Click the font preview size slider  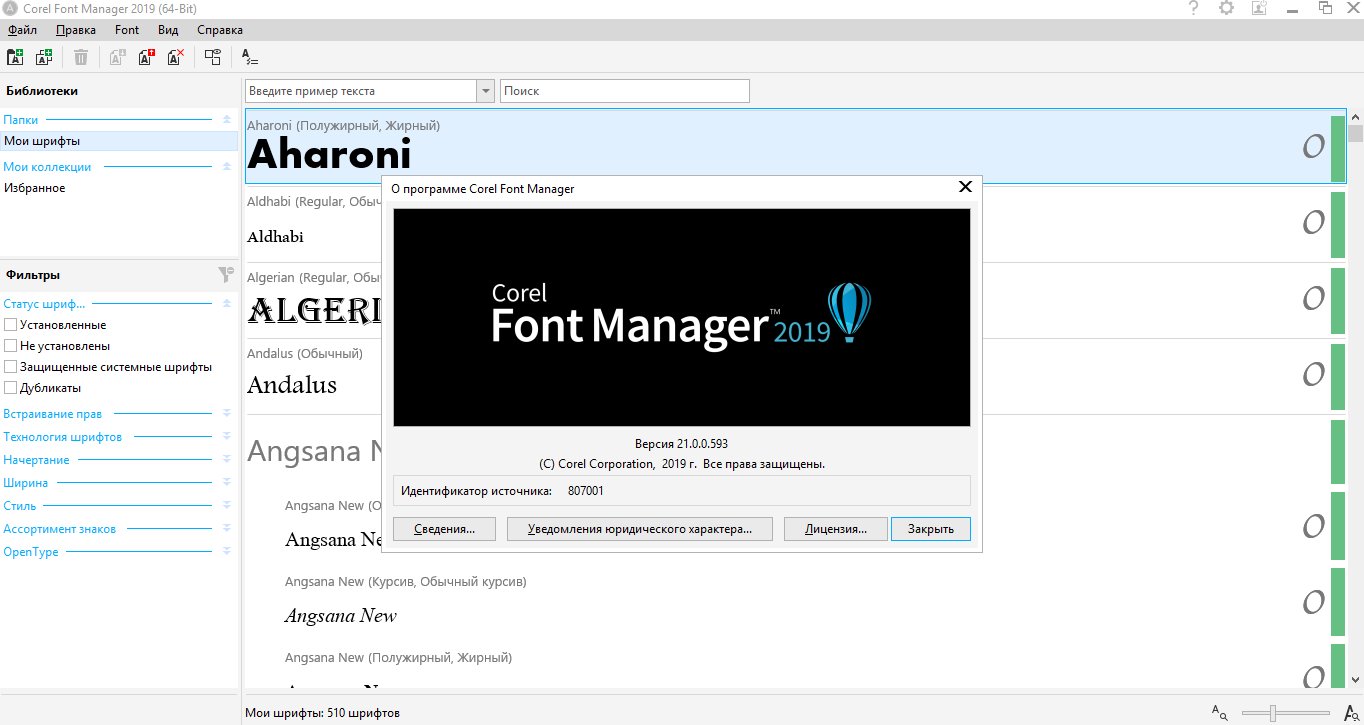point(1273,713)
